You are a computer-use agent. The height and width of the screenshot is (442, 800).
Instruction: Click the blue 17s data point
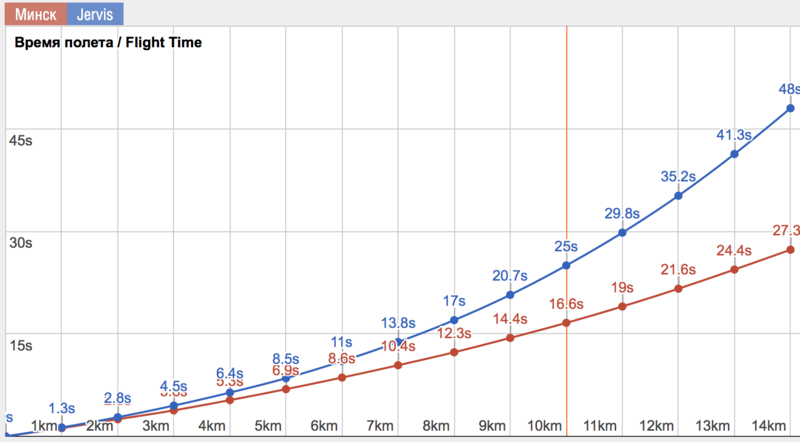pyautogui.click(x=454, y=320)
